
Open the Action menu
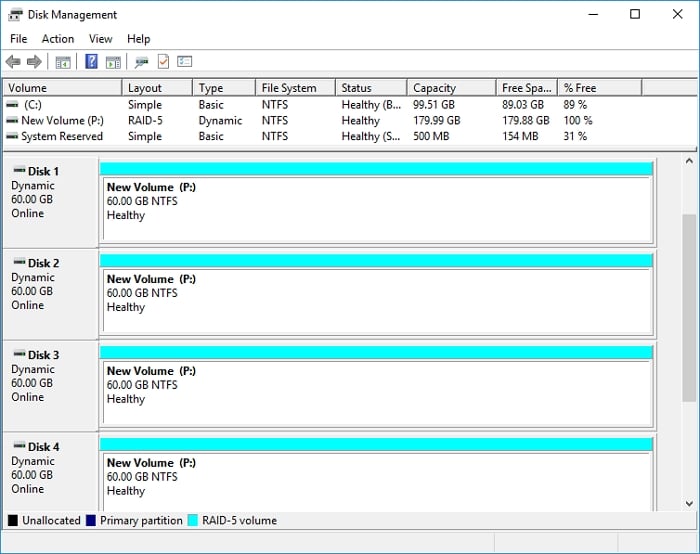(58, 39)
